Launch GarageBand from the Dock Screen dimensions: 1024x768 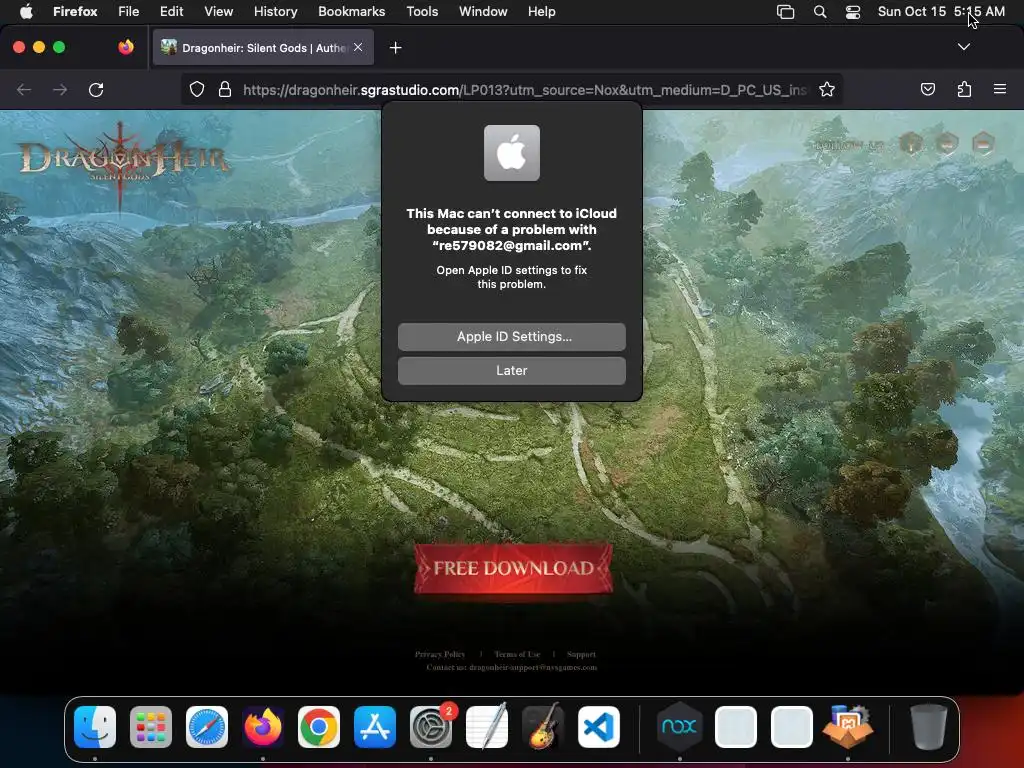pos(543,726)
